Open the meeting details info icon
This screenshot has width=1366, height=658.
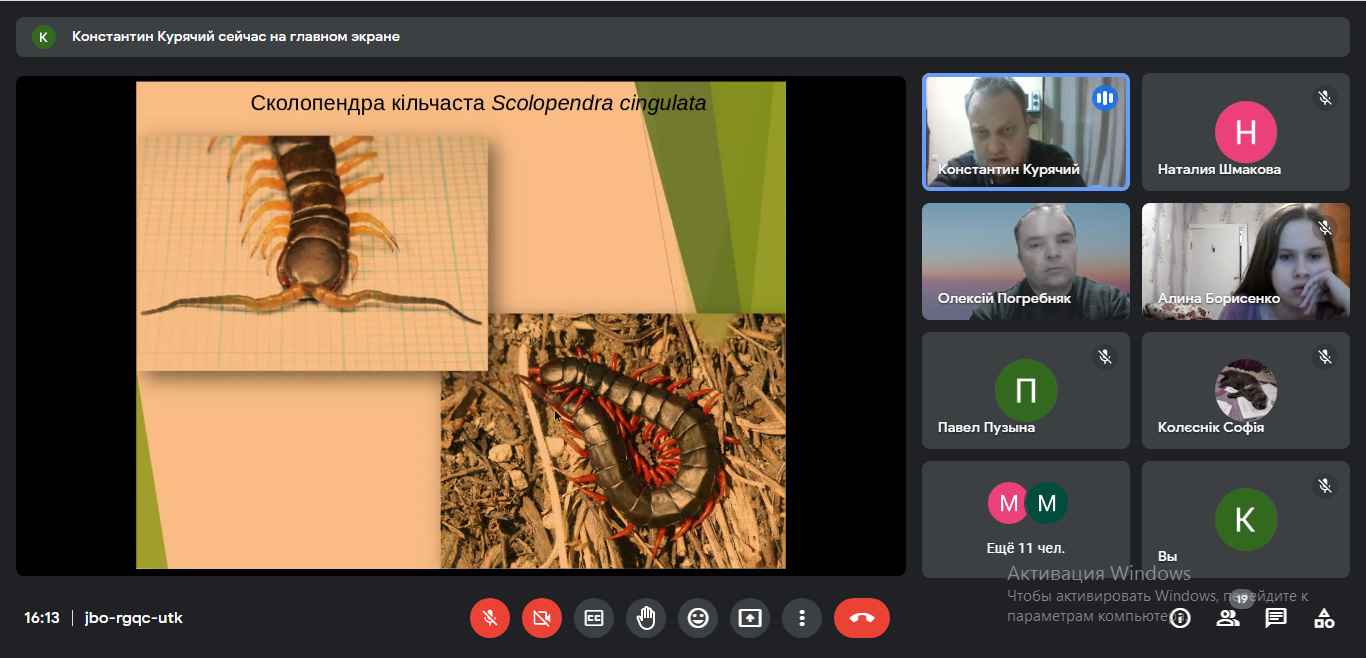click(1180, 618)
